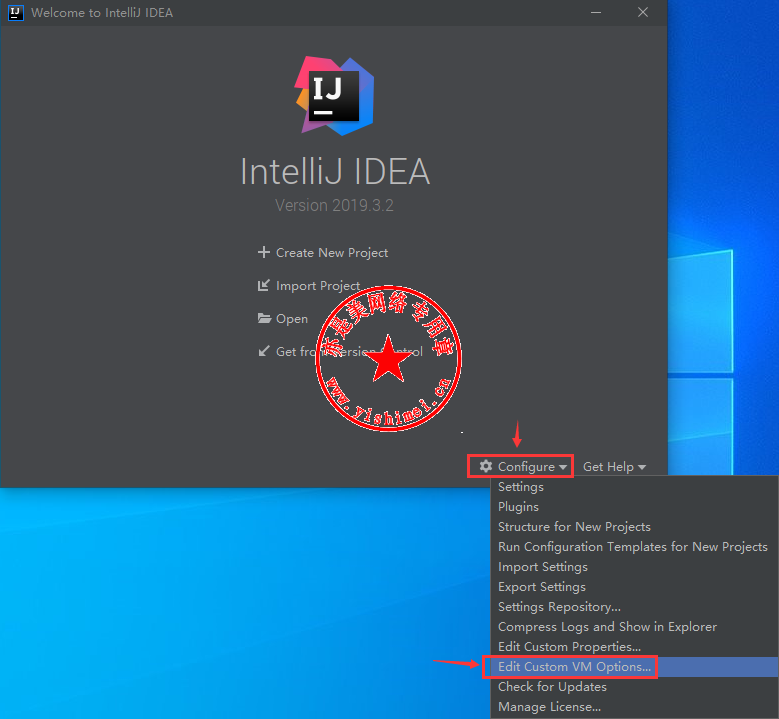Click the checkout arrow icon for Version Control
Viewport: 779px width, 719px height.
tap(264, 351)
